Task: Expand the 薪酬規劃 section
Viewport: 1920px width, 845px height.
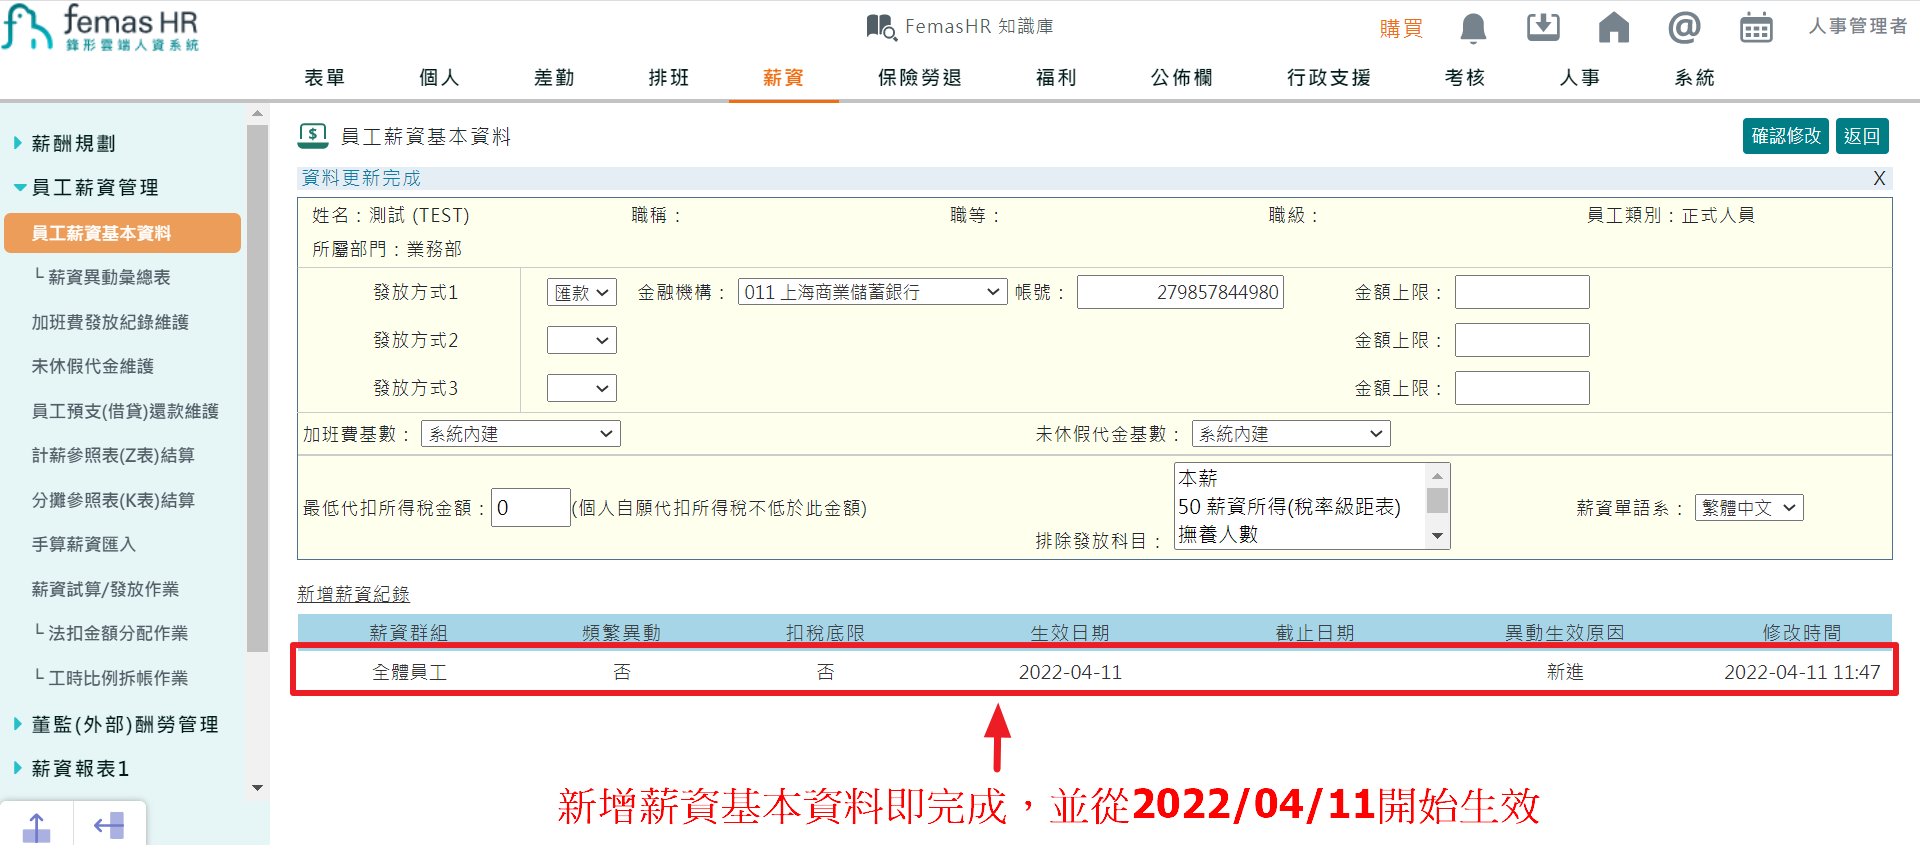Action: coord(73,143)
